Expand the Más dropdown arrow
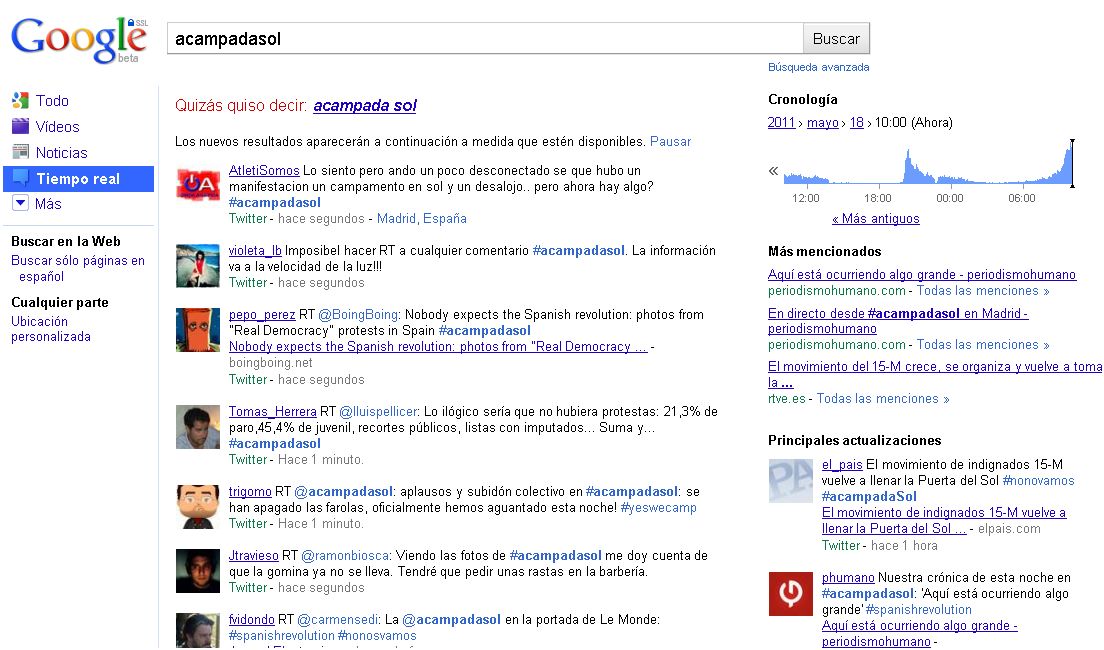1104x650 pixels. point(20,204)
